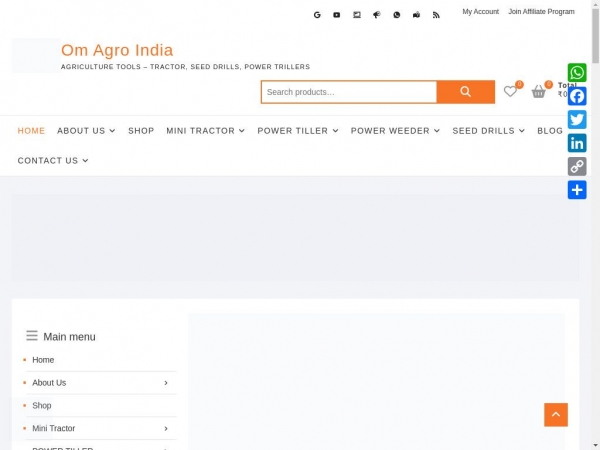Open the shopping cart basket icon
Image resolution: width=600 pixels, height=450 pixels.
click(538, 91)
